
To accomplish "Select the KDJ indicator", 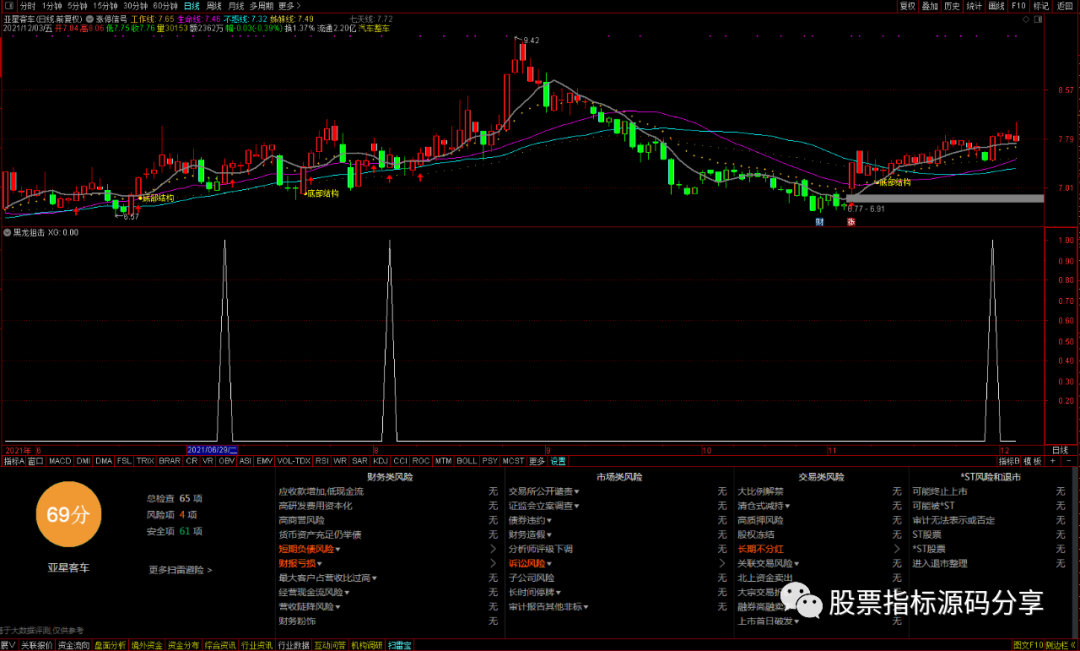I will (380, 461).
